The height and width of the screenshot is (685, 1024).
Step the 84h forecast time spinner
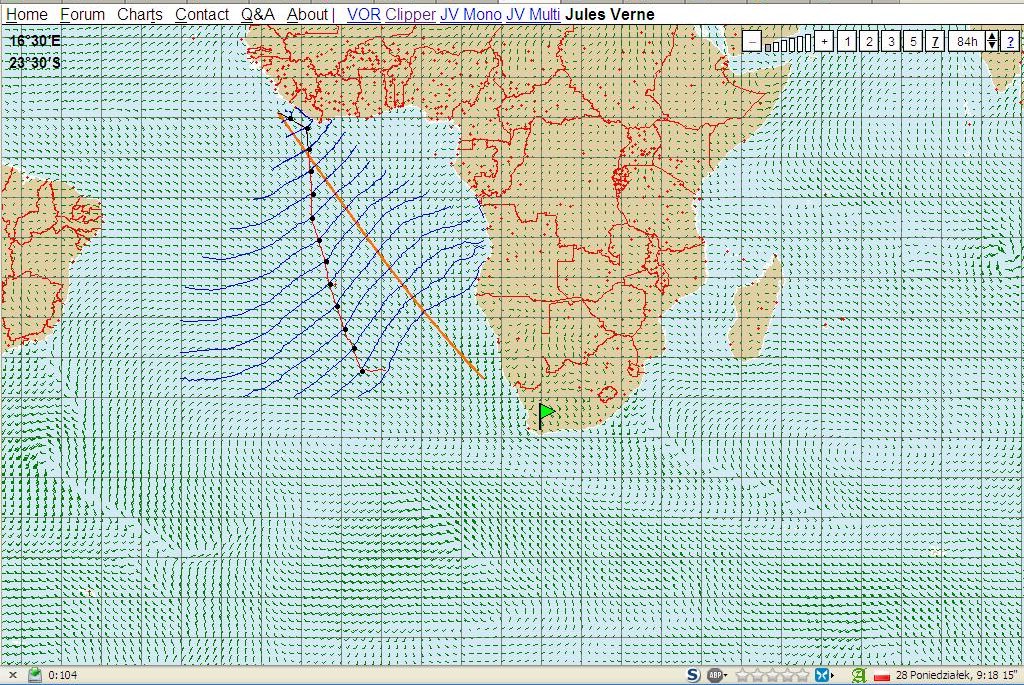991,41
